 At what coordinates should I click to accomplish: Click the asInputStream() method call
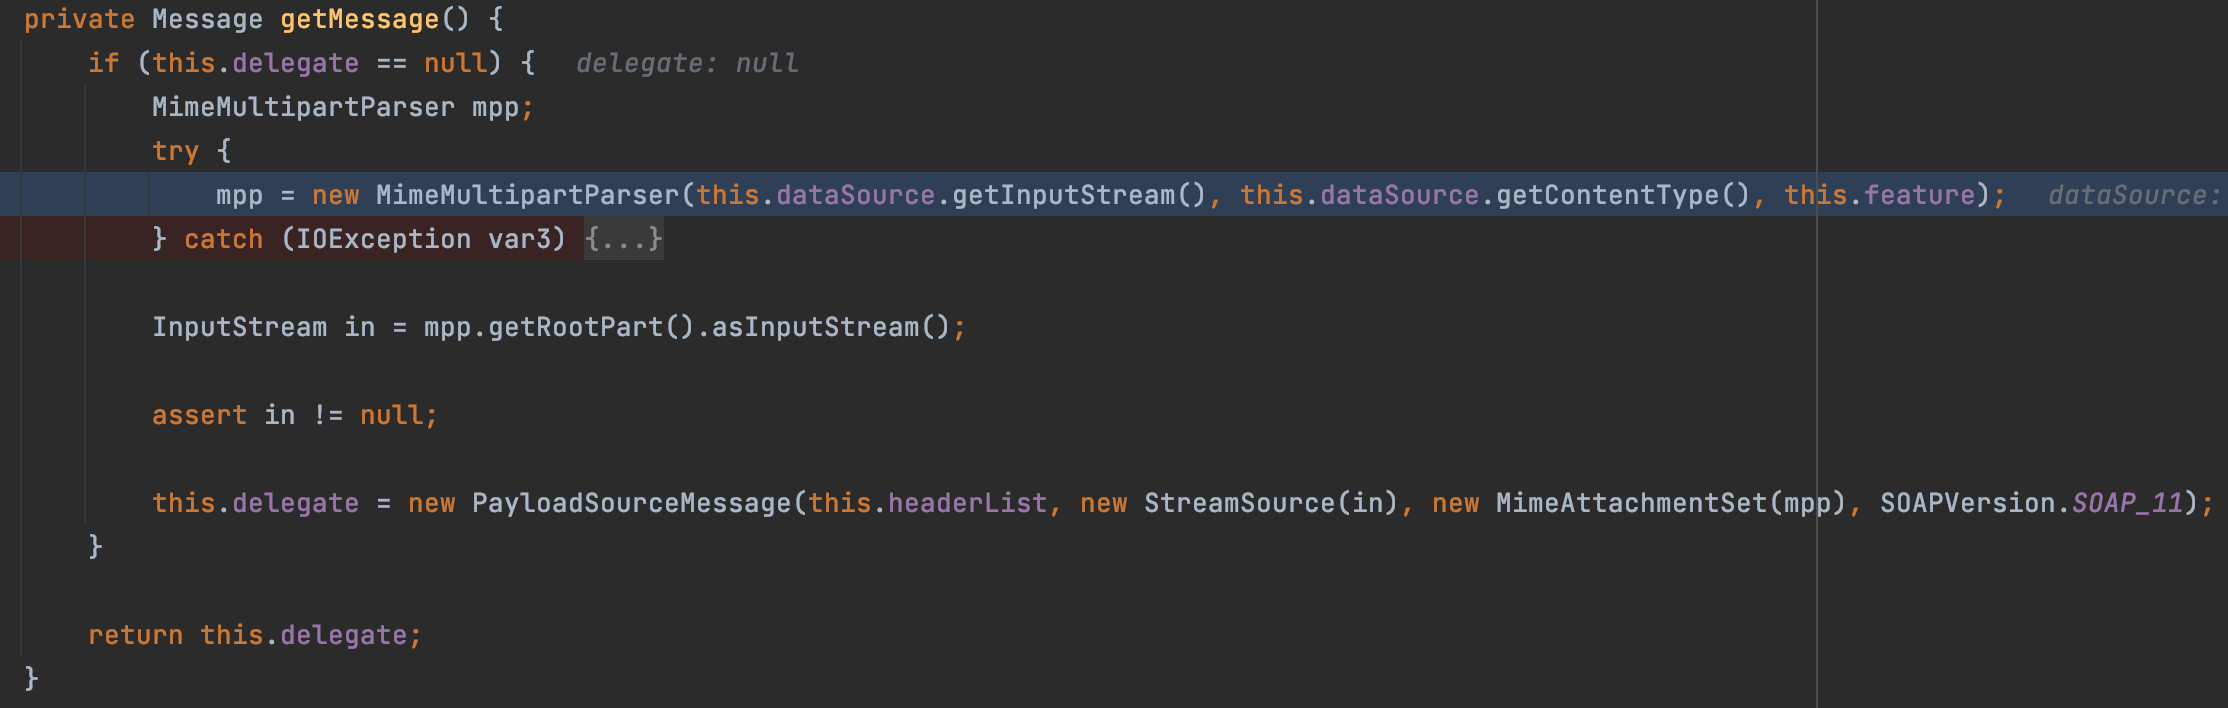[x=815, y=327]
